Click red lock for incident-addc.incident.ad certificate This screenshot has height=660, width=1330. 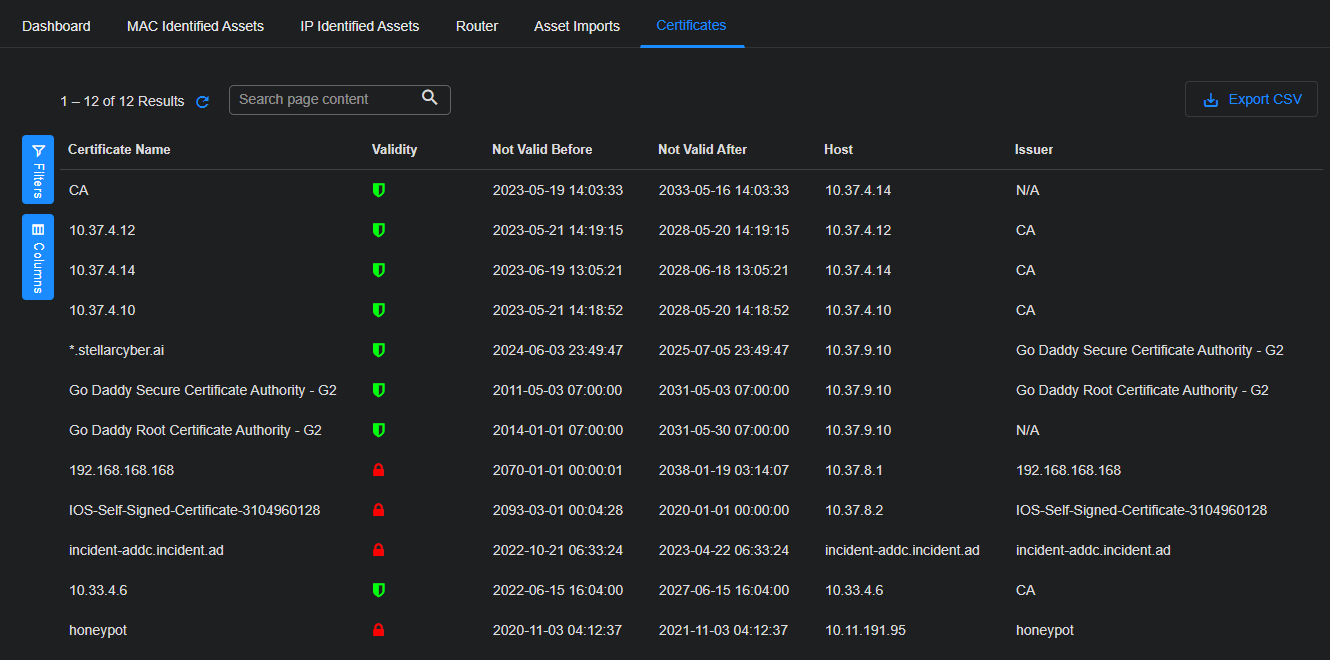pos(379,550)
